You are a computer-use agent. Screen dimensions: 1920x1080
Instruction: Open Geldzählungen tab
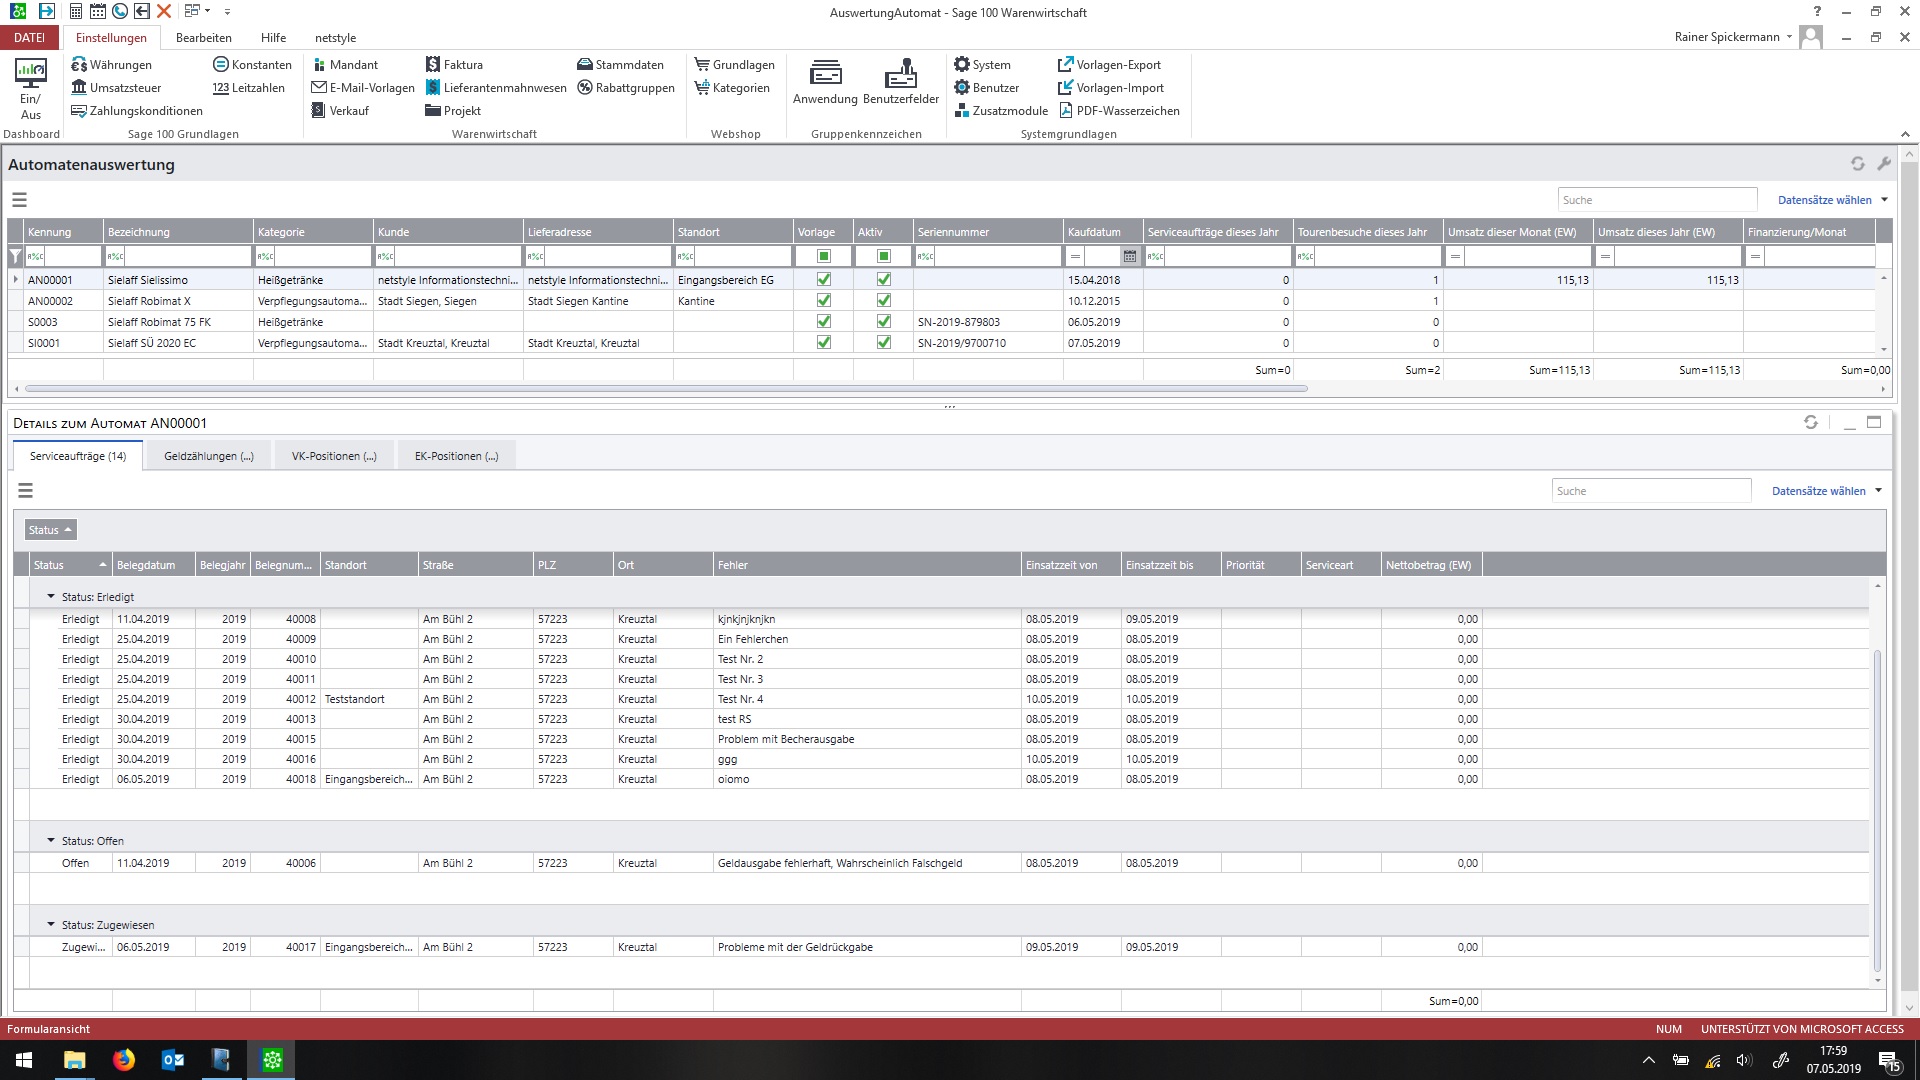coord(209,456)
